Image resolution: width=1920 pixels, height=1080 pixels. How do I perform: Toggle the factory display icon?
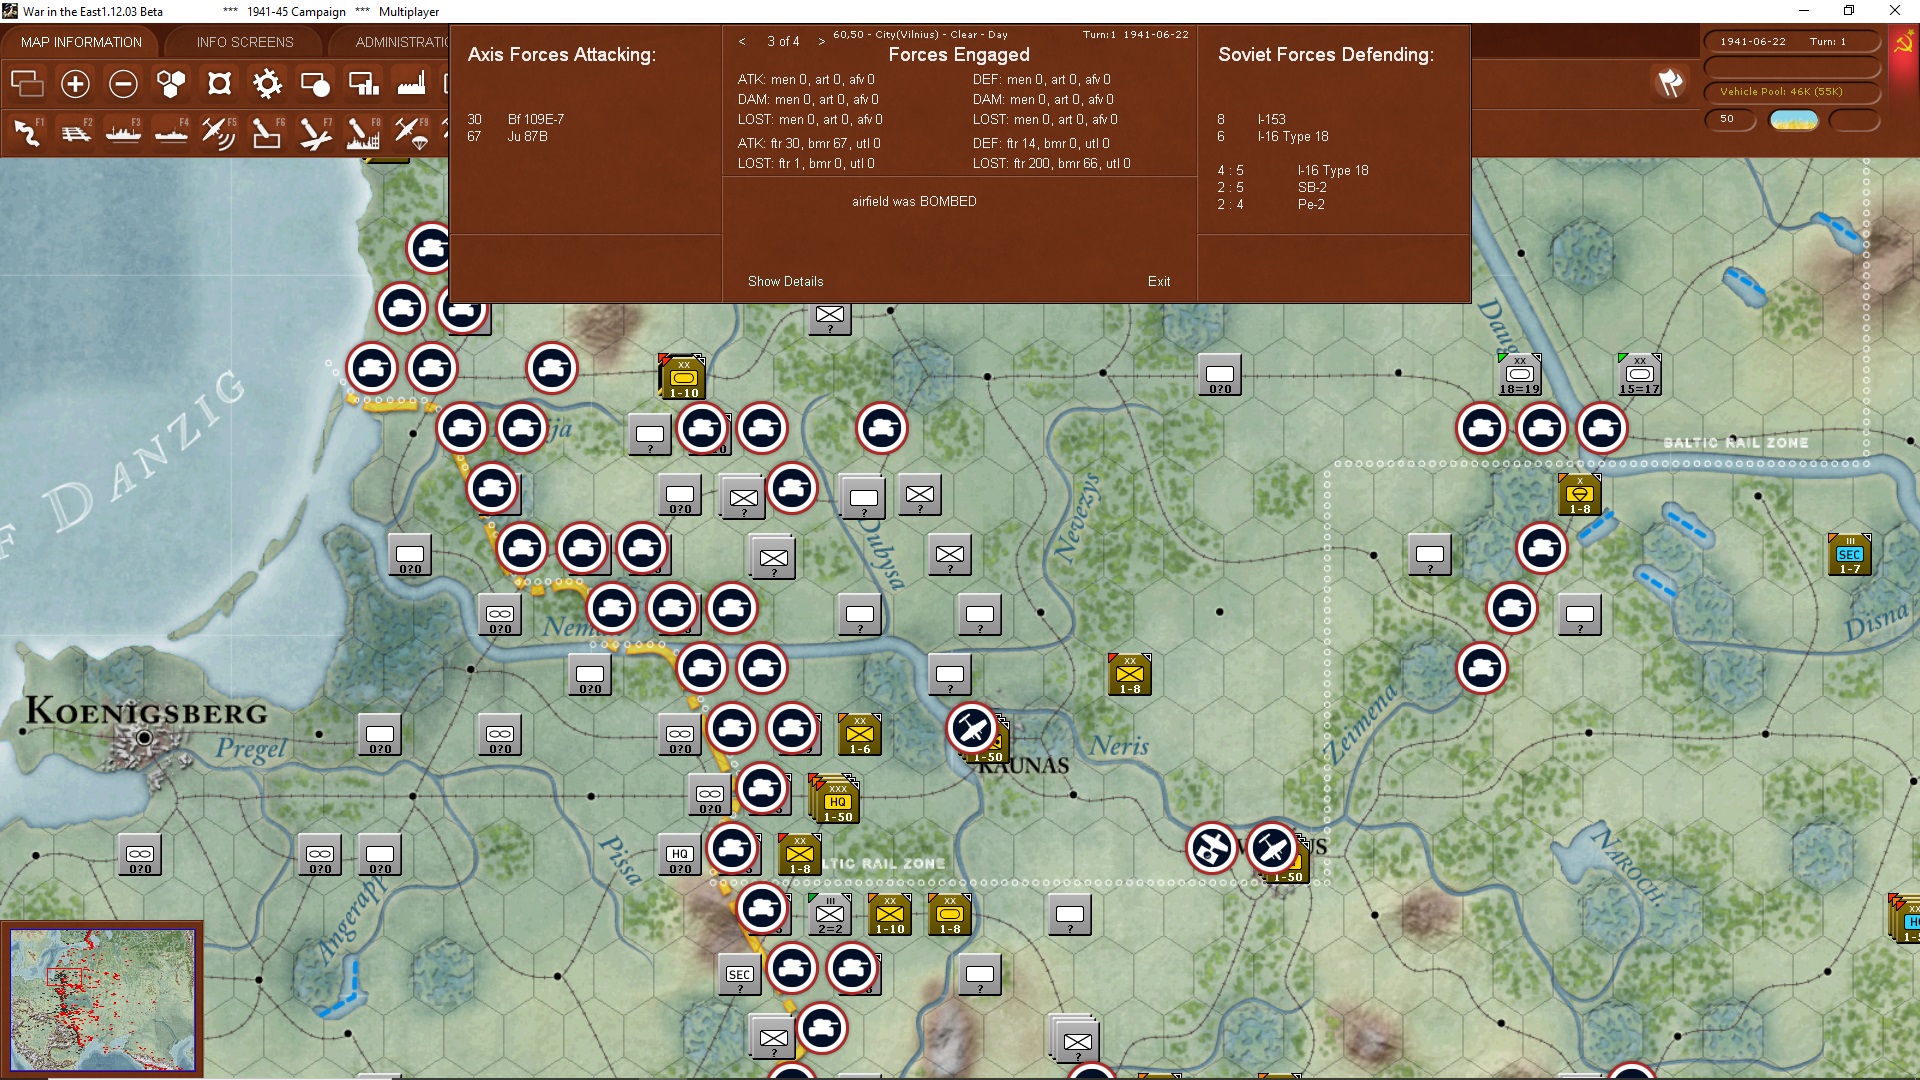point(411,84)
